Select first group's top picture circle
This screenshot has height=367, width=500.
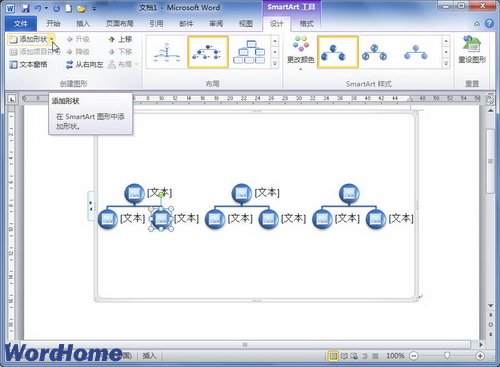[134, 193]
